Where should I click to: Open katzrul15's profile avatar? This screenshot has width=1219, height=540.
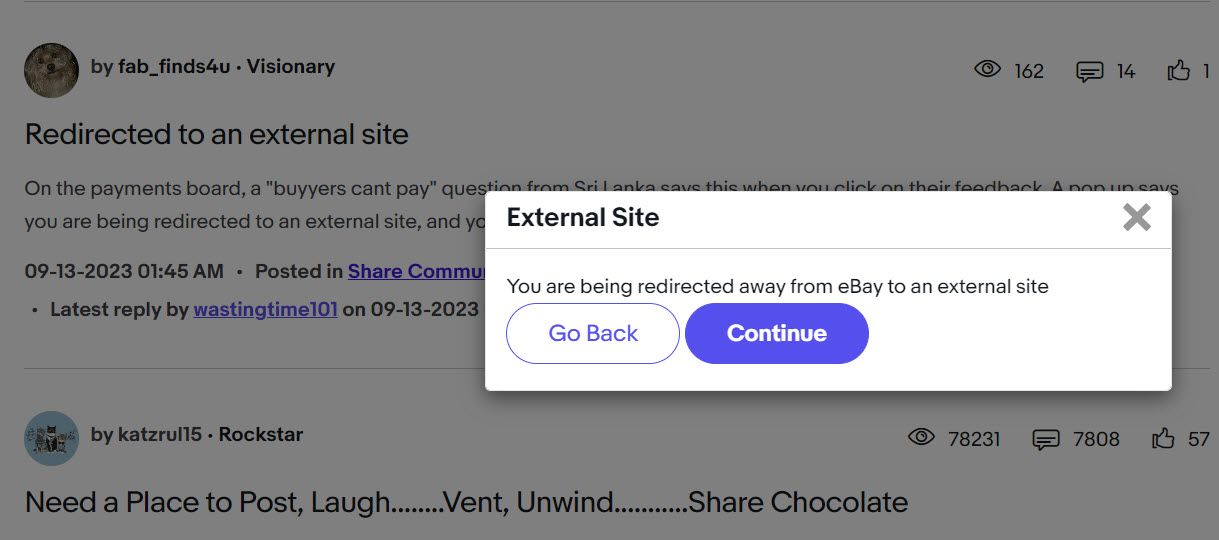click(x=51, y=438)
